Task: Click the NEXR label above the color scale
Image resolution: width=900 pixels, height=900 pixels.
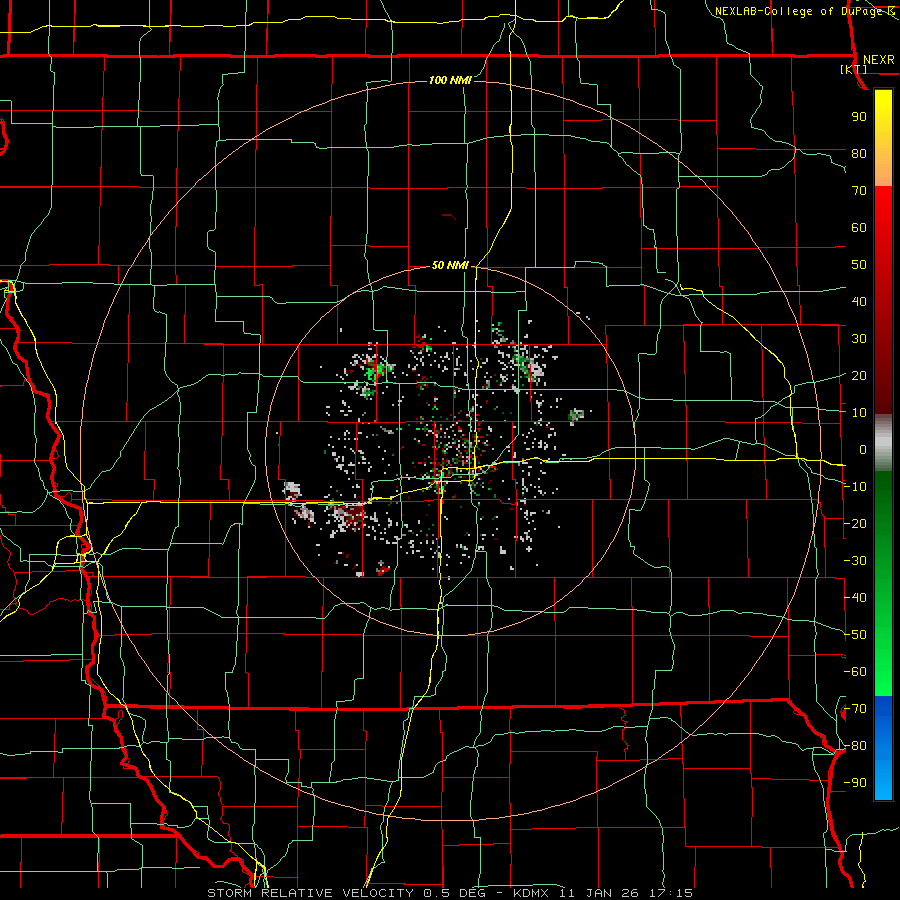Action: click(x=878, y=60)
